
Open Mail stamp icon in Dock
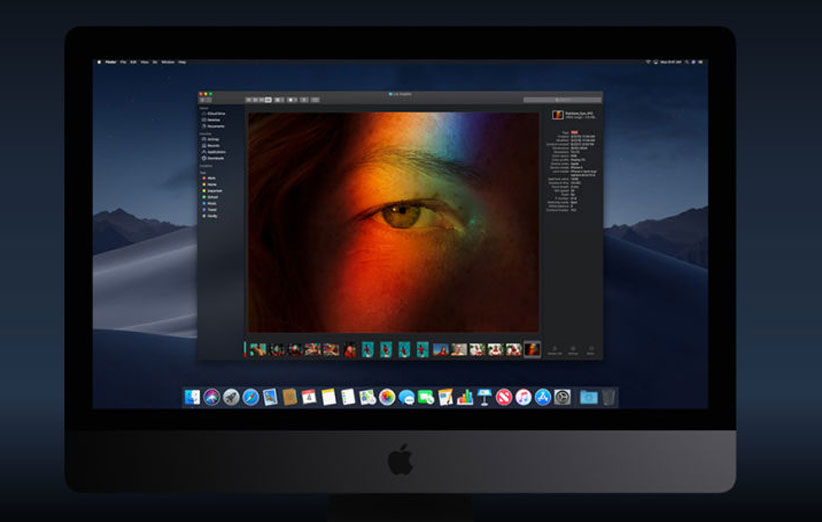tap(270, 397)
